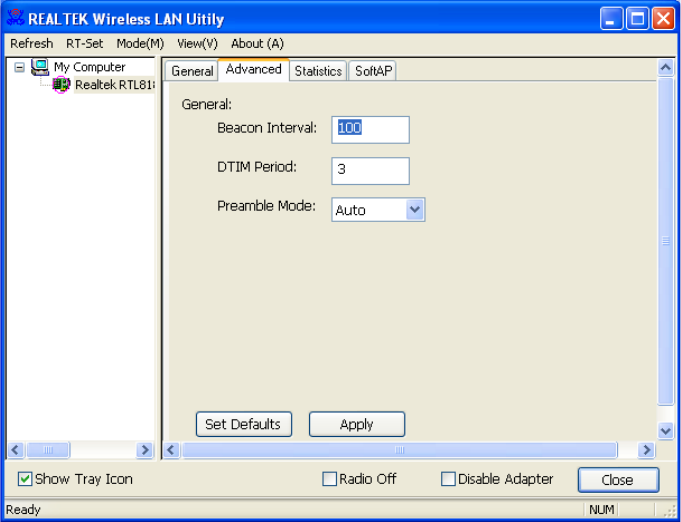Close the window with red X
The width and height of the screenshot is (681, 522).
click(x=664, y=19)
